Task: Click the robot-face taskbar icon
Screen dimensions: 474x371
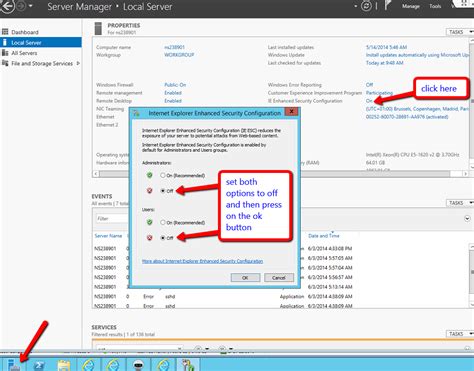Action: (x=138, y=365)
